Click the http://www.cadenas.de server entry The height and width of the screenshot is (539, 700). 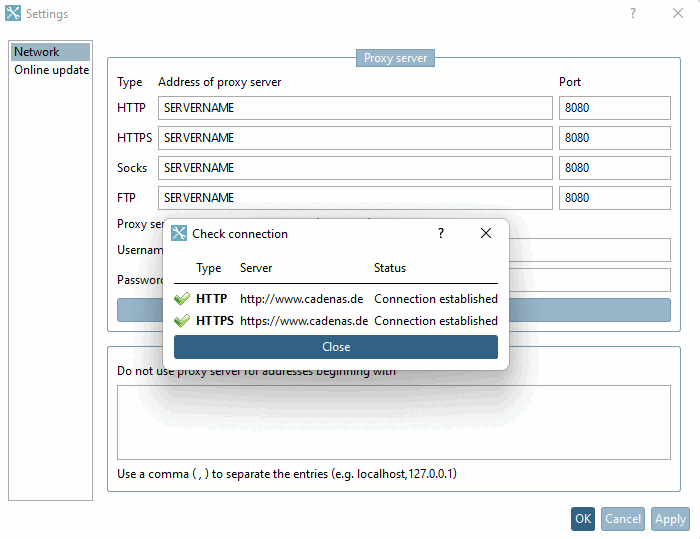click(x=301, y=299)
